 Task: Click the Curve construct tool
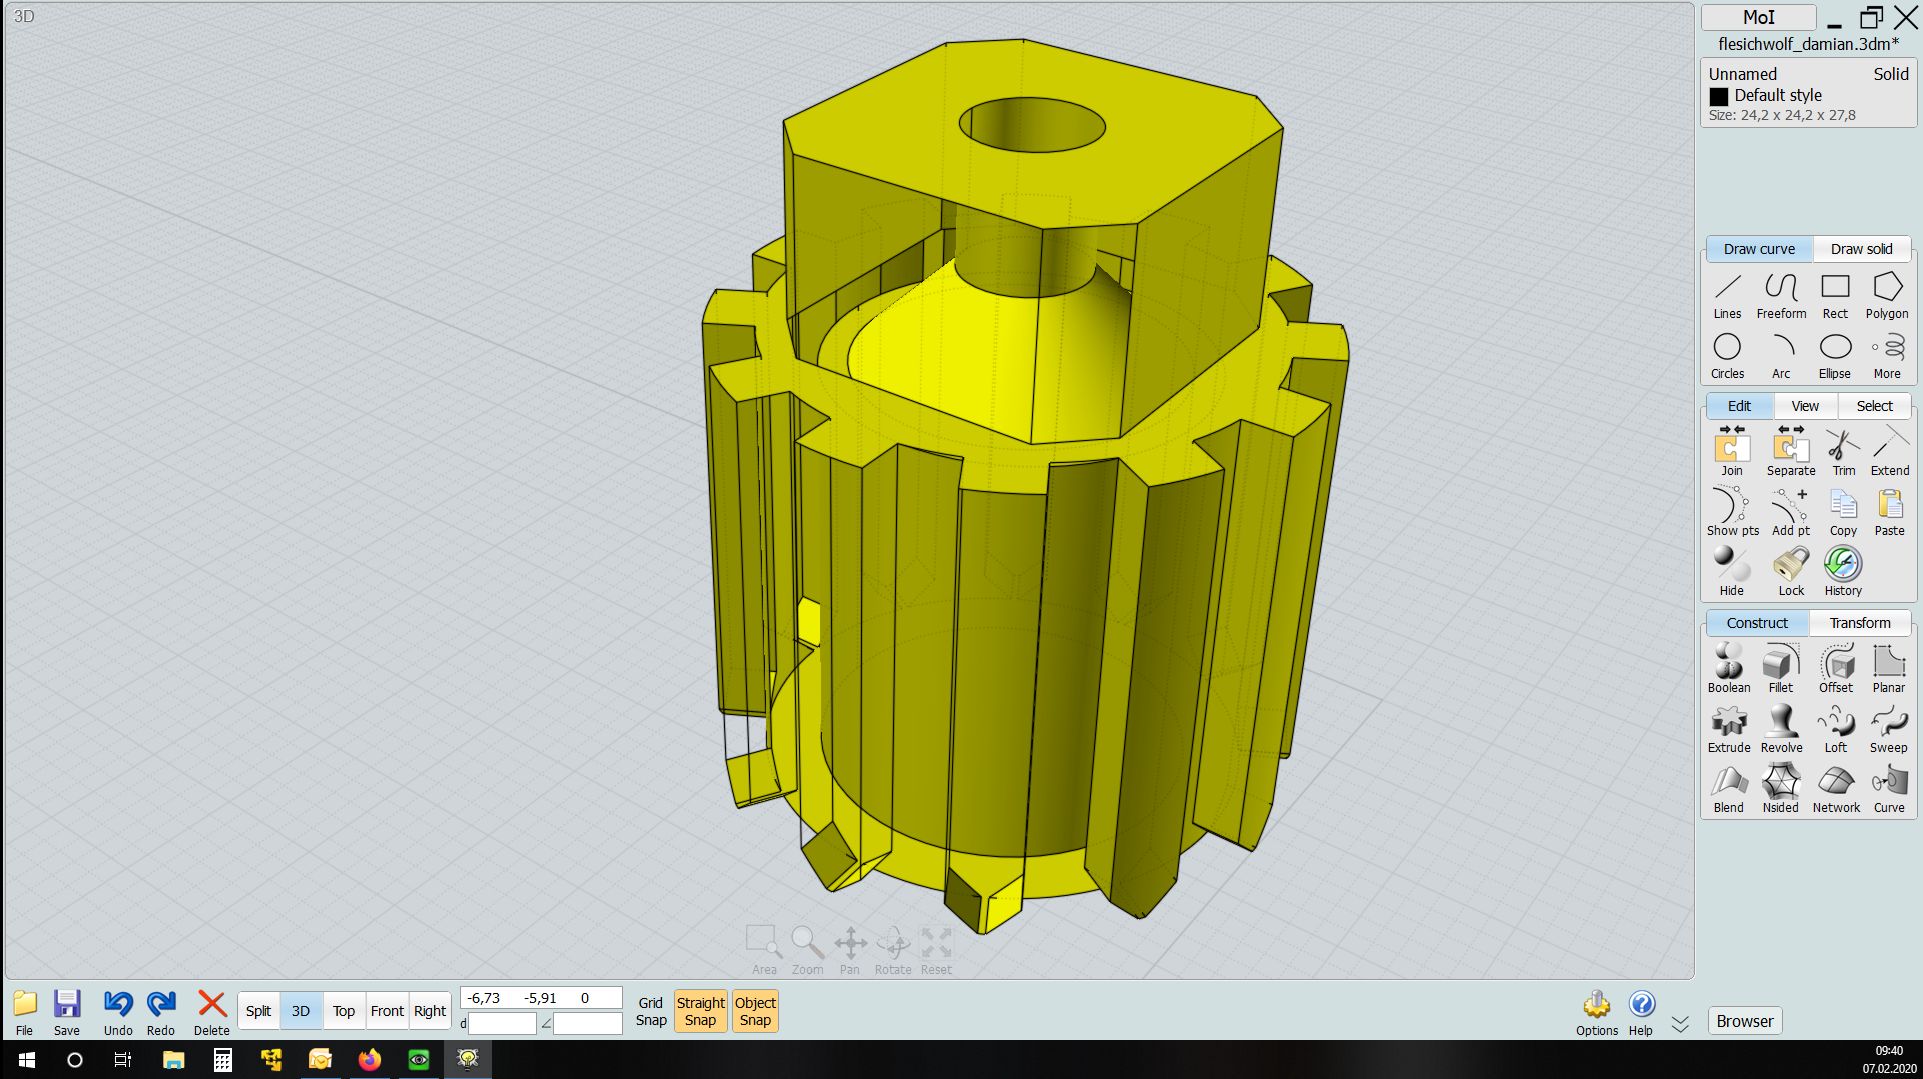1888,789
